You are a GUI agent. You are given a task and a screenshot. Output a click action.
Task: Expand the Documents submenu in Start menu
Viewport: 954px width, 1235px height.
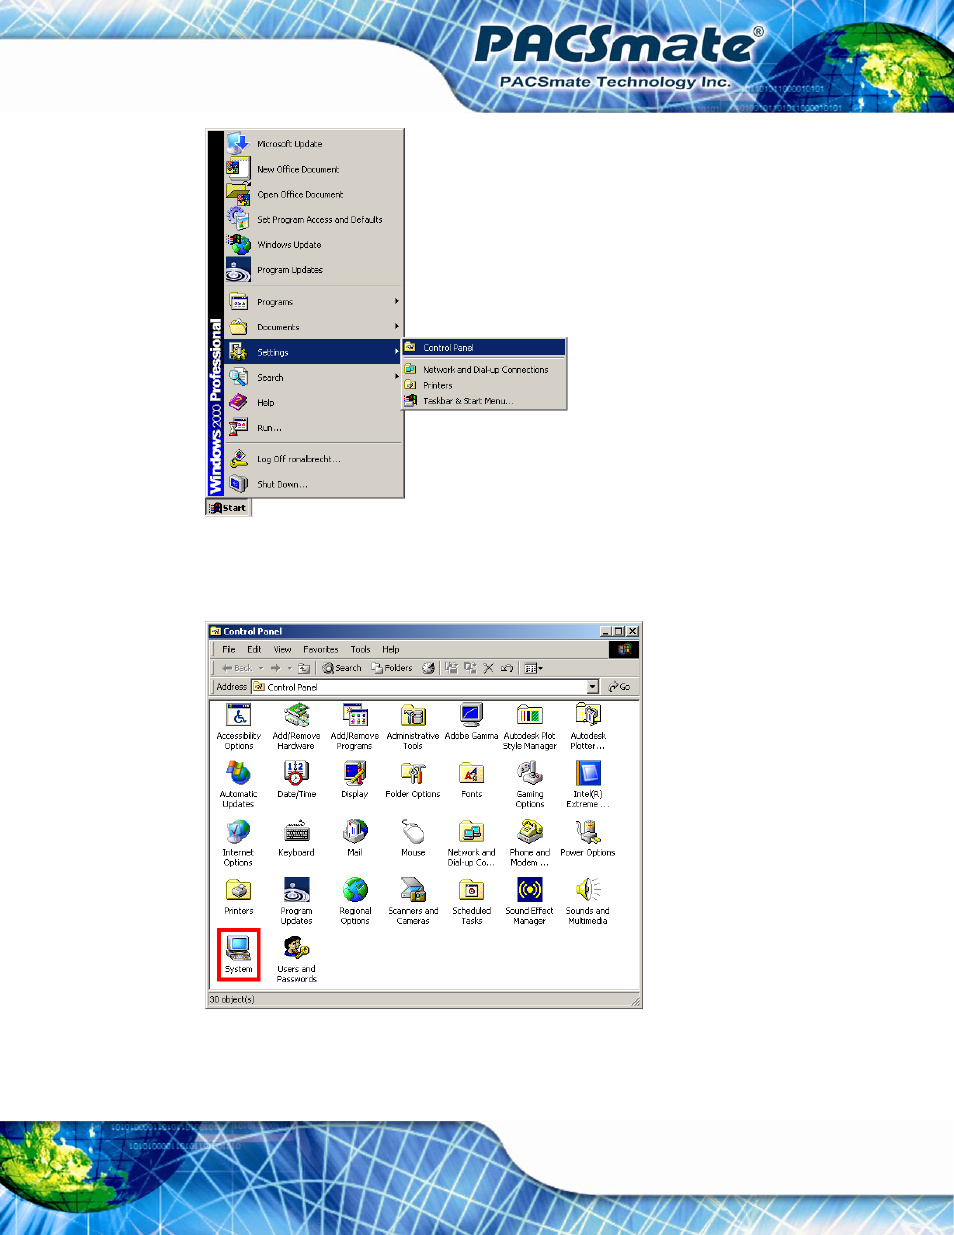[313, 327]
